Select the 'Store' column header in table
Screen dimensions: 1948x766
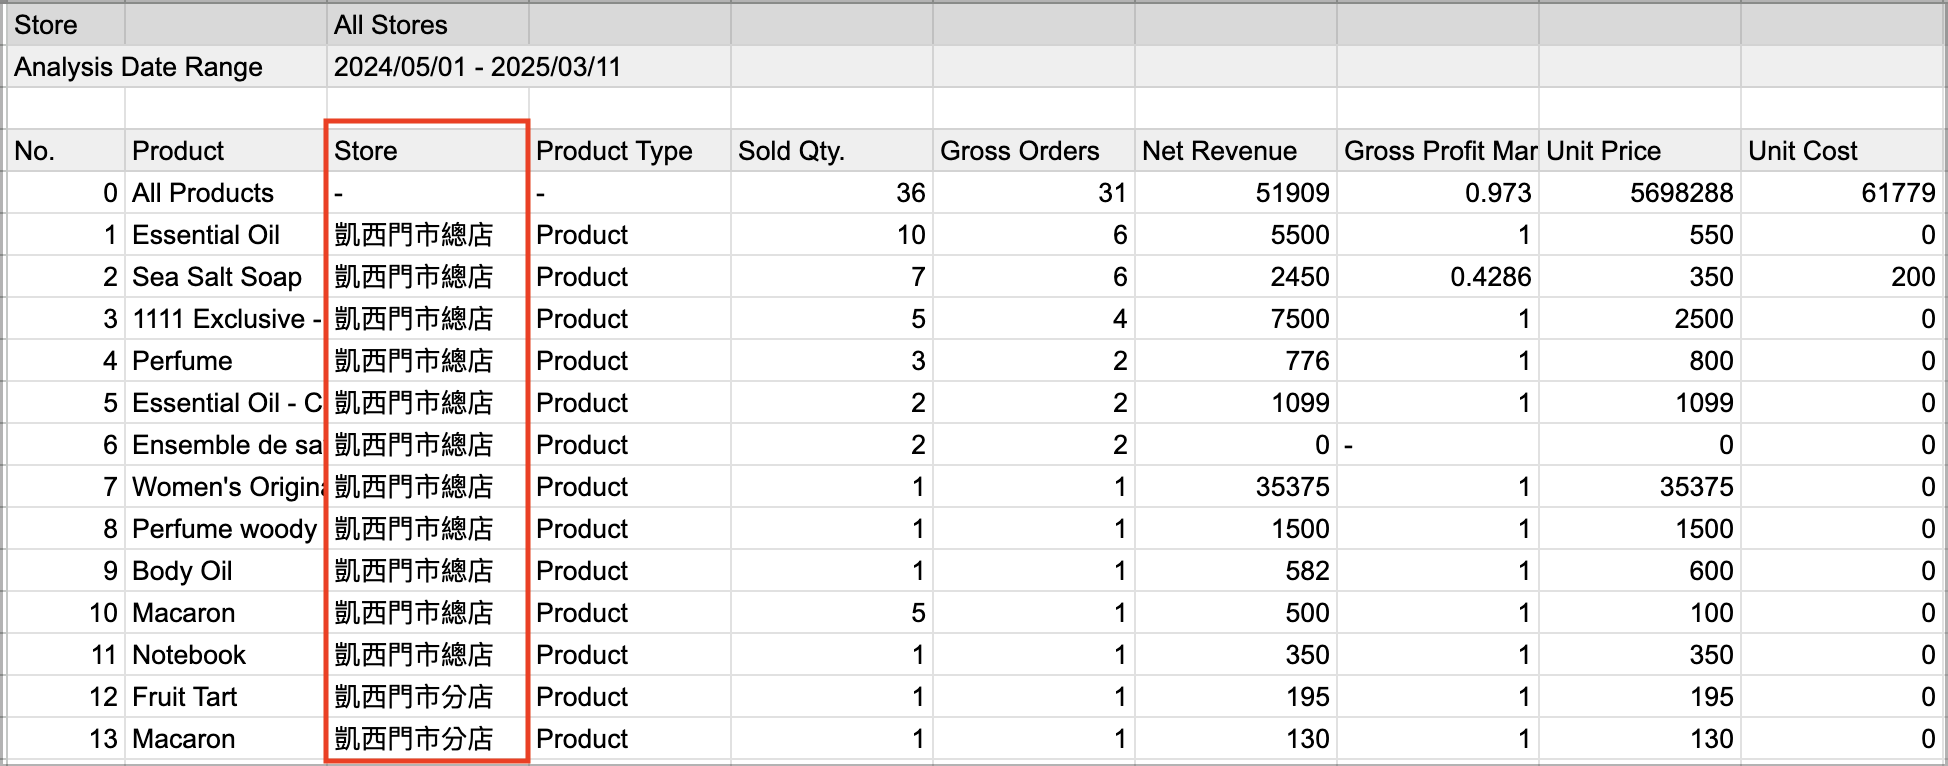coord(428,151)
